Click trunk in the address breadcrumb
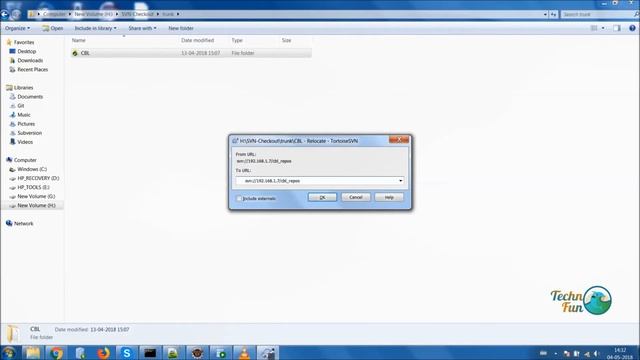The image size is (640, 360). point(168,14)
